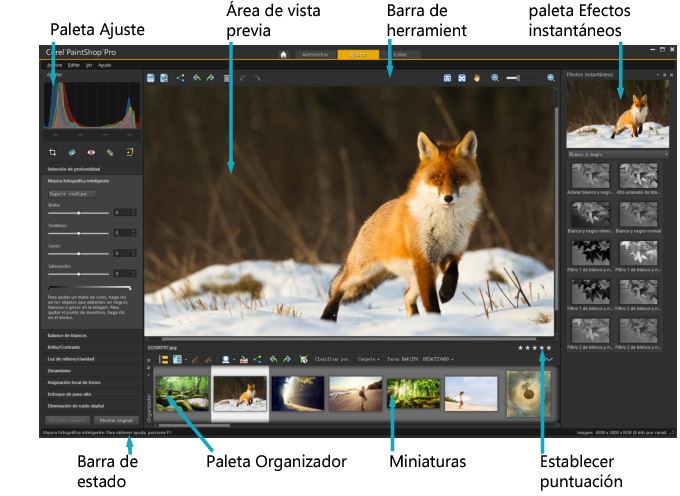
Task: Select the Crop tool in Adjust palette
Action: 52,153
